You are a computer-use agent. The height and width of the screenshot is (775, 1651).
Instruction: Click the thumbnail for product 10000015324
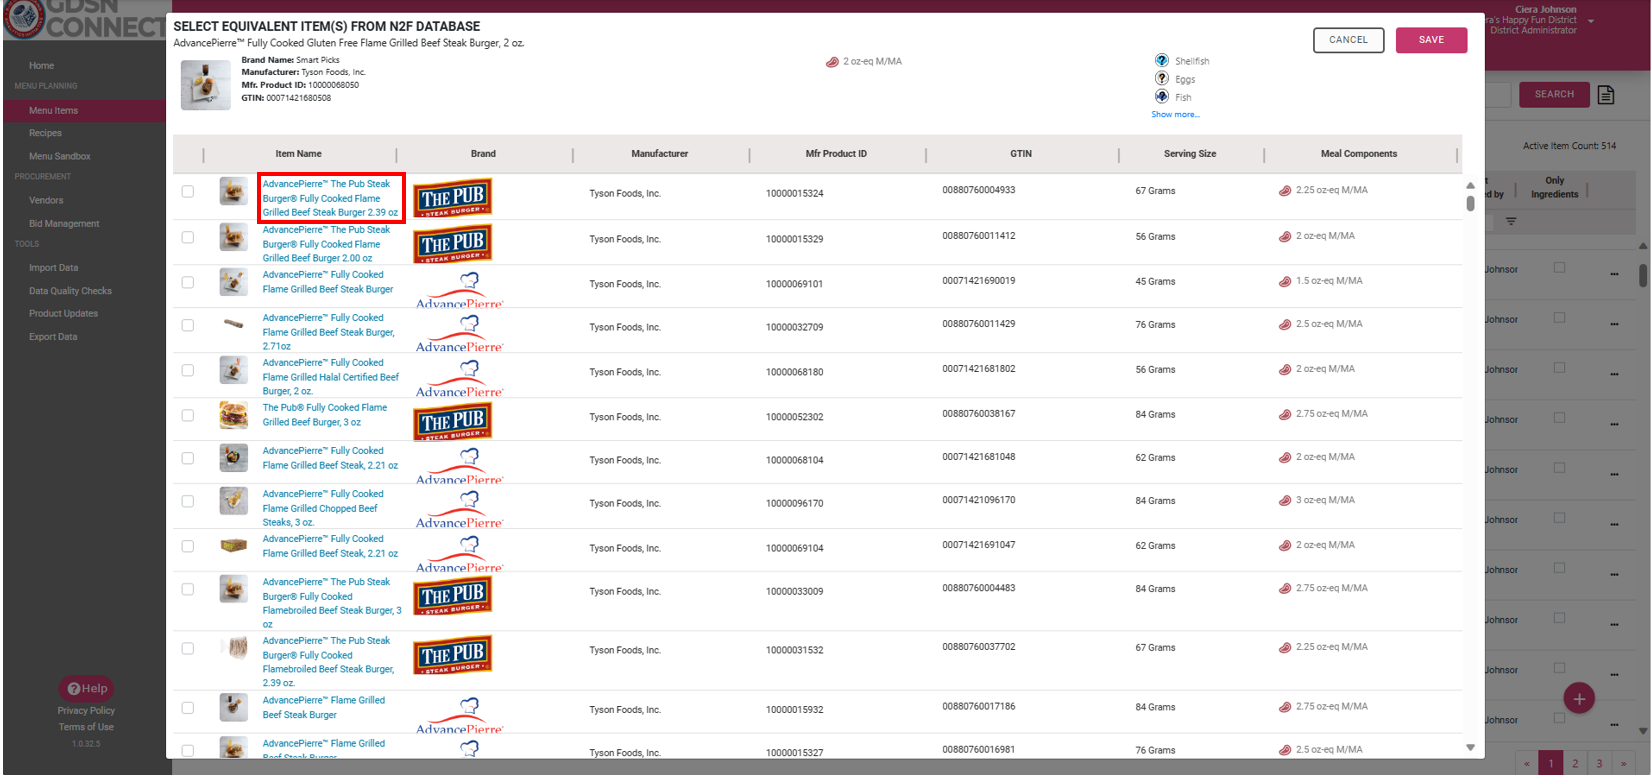pyautogui.click(x=234, y=190)
